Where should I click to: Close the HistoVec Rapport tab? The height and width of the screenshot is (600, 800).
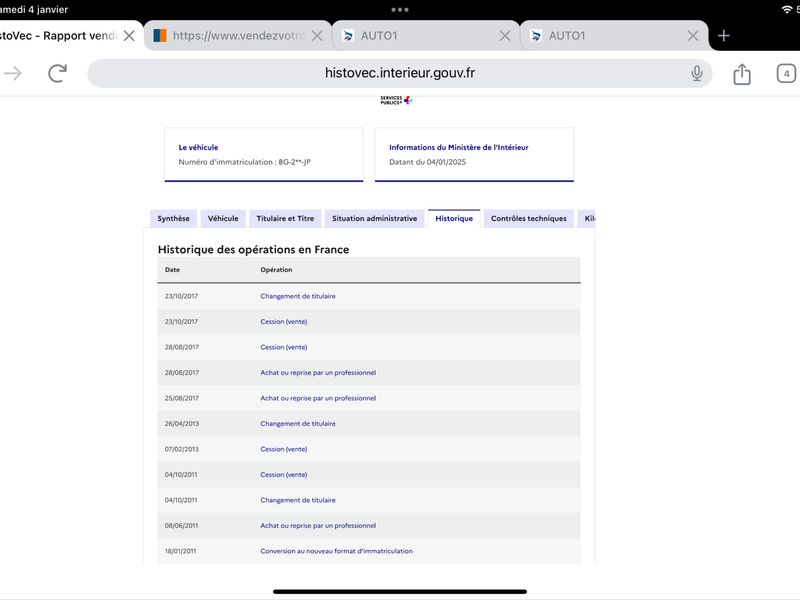(x=129, y=36)
